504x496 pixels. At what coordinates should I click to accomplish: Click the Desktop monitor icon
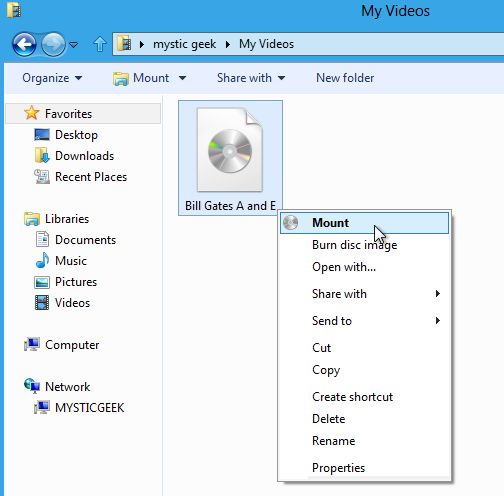click(x=42, y=135)
